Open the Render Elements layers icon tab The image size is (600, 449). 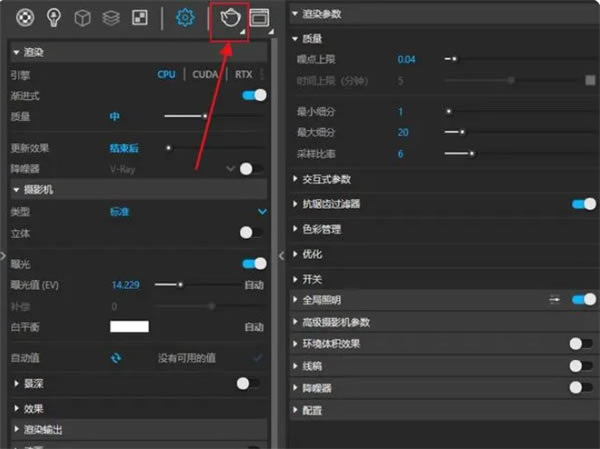coord(111,18)
